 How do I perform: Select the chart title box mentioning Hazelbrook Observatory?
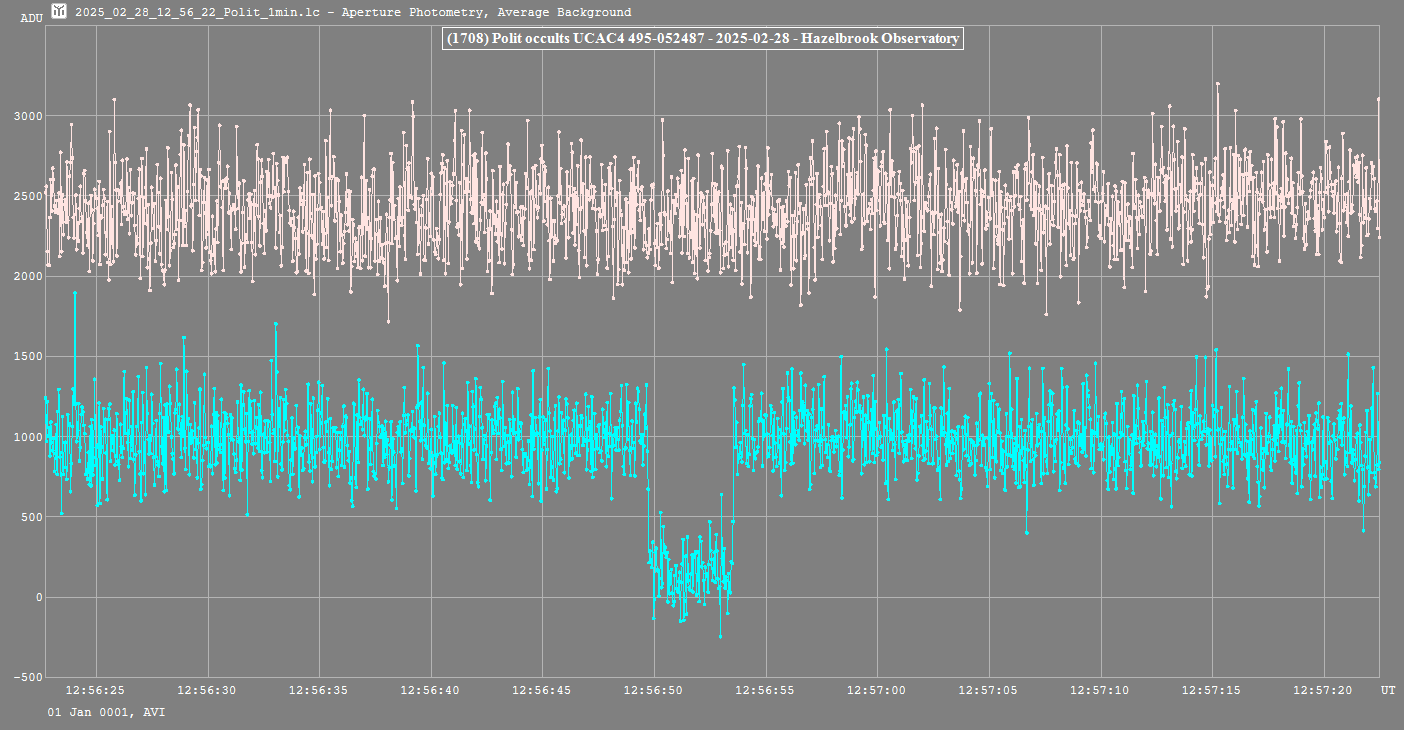coord(702,39)
